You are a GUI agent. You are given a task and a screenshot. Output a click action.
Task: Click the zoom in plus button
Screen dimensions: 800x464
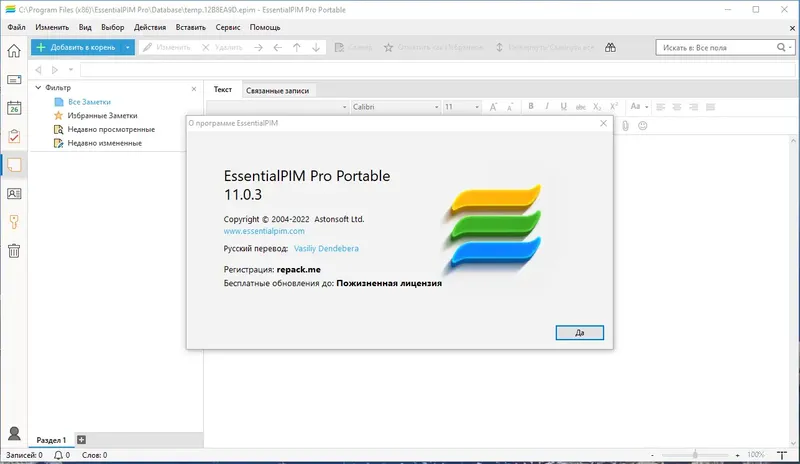tap(737, 455)
